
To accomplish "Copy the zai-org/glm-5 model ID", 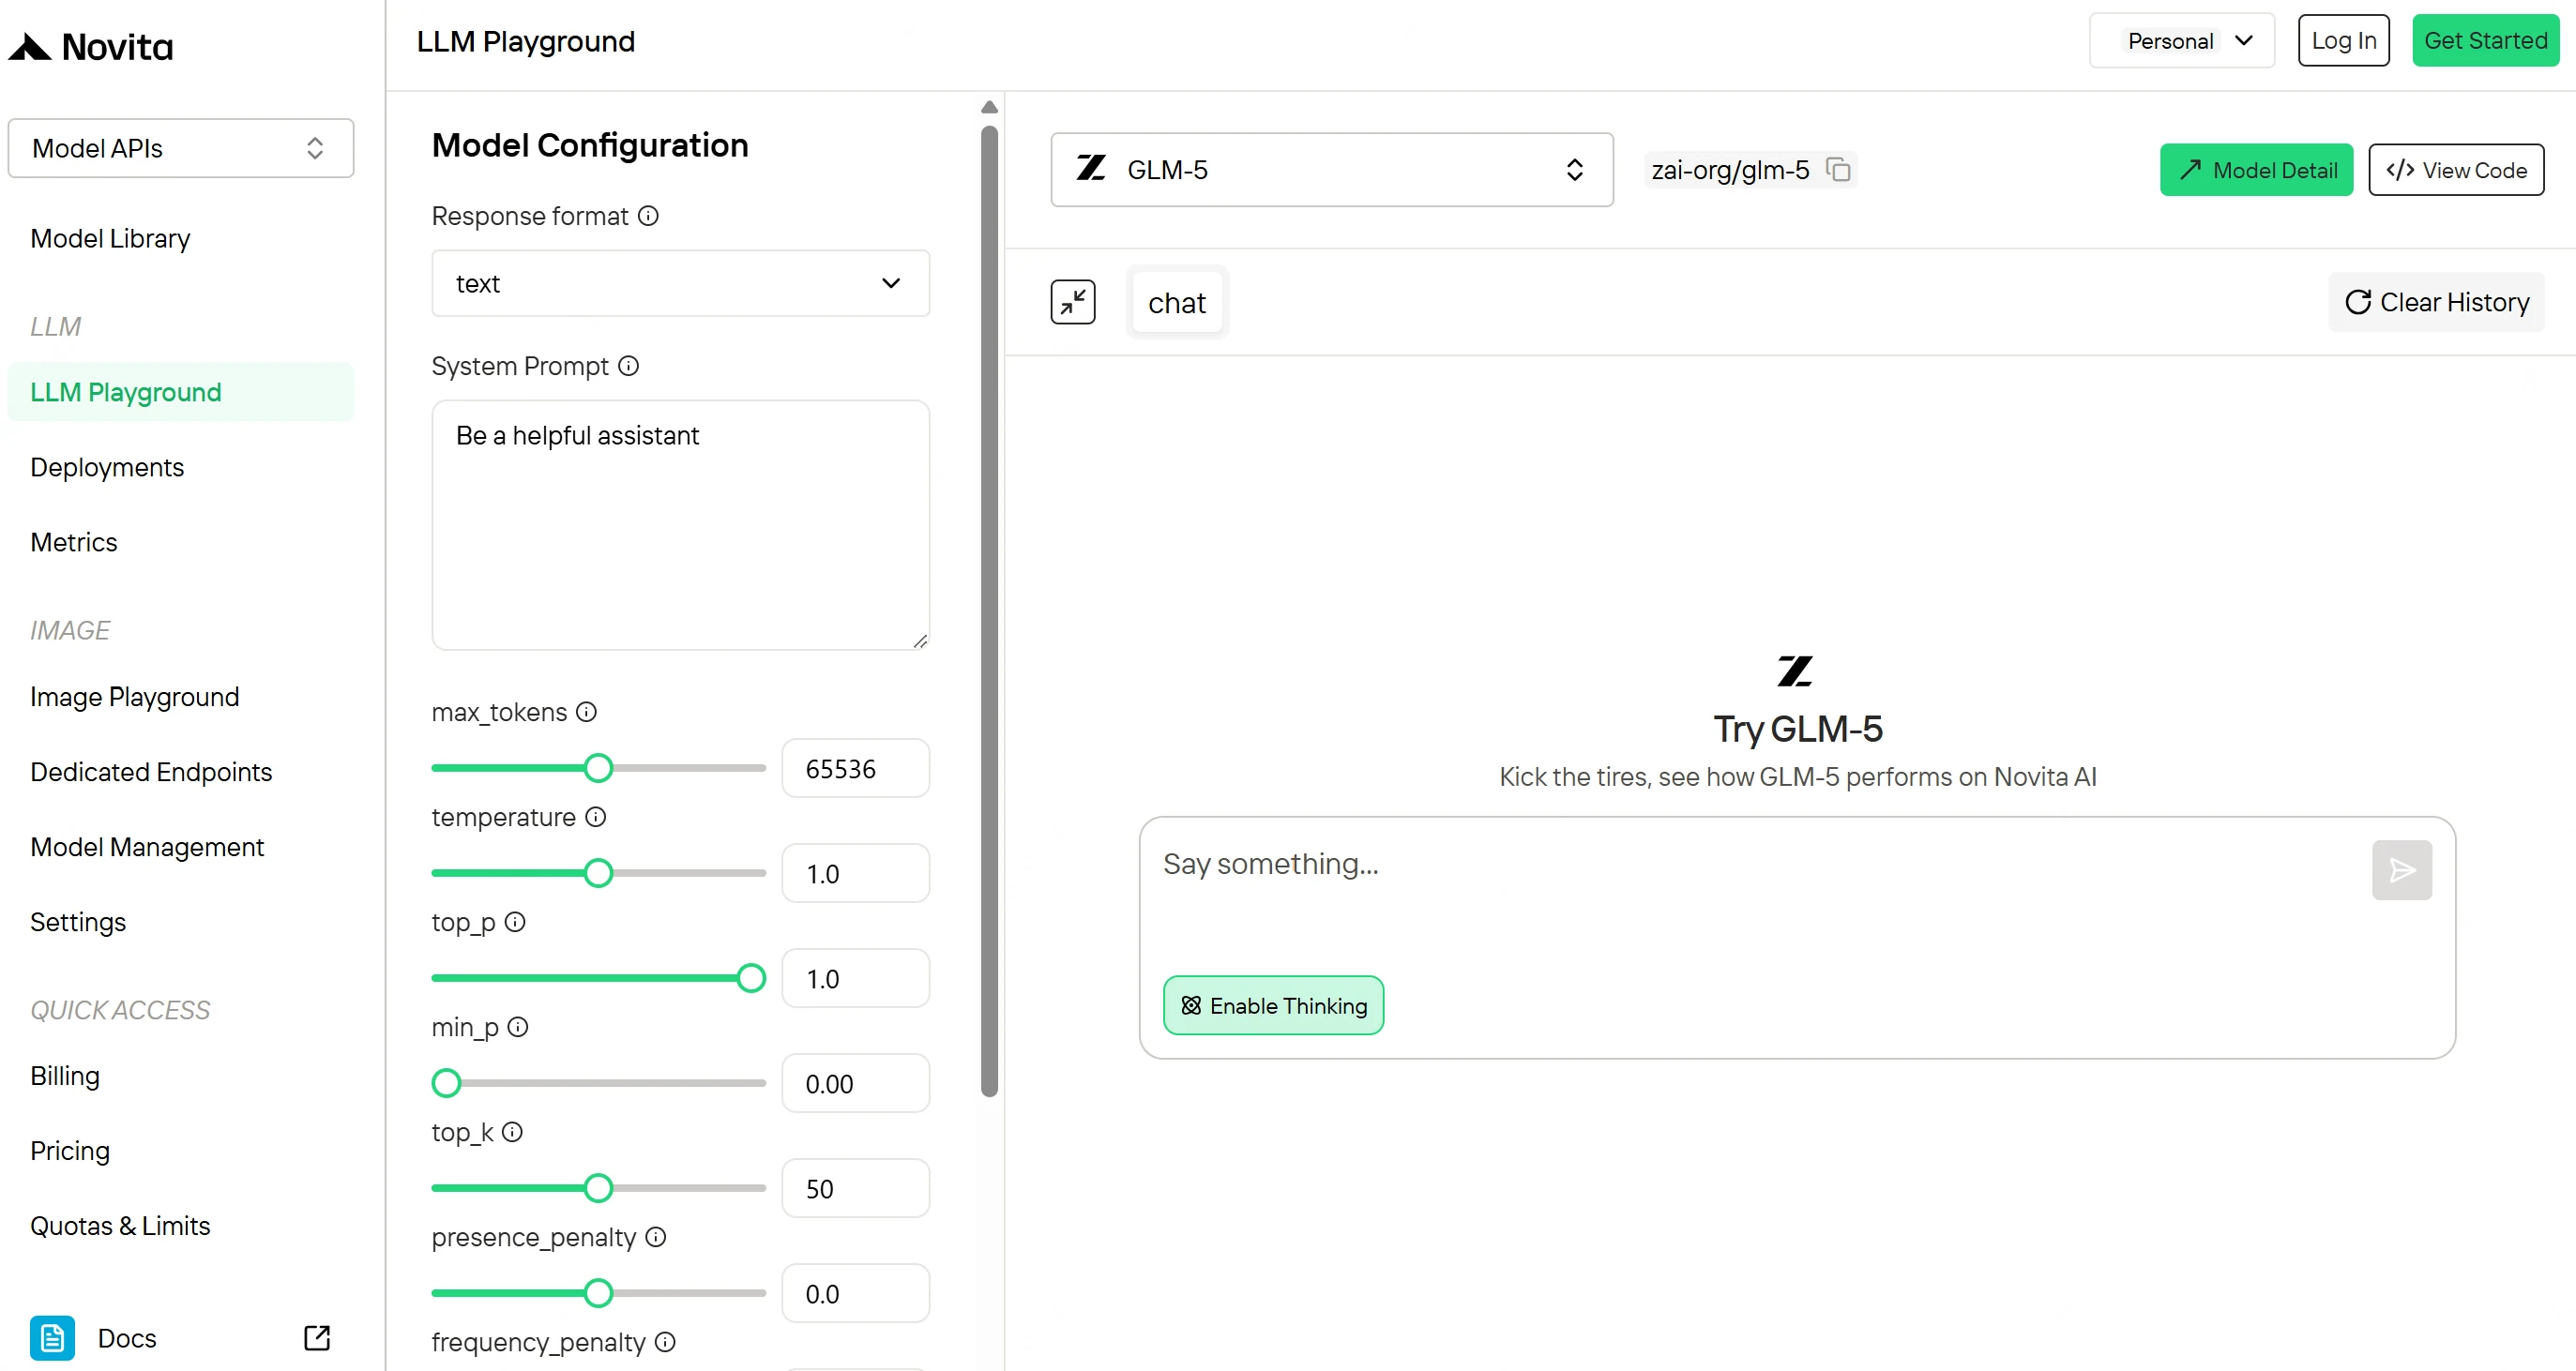I will [x=1838, y=169].
